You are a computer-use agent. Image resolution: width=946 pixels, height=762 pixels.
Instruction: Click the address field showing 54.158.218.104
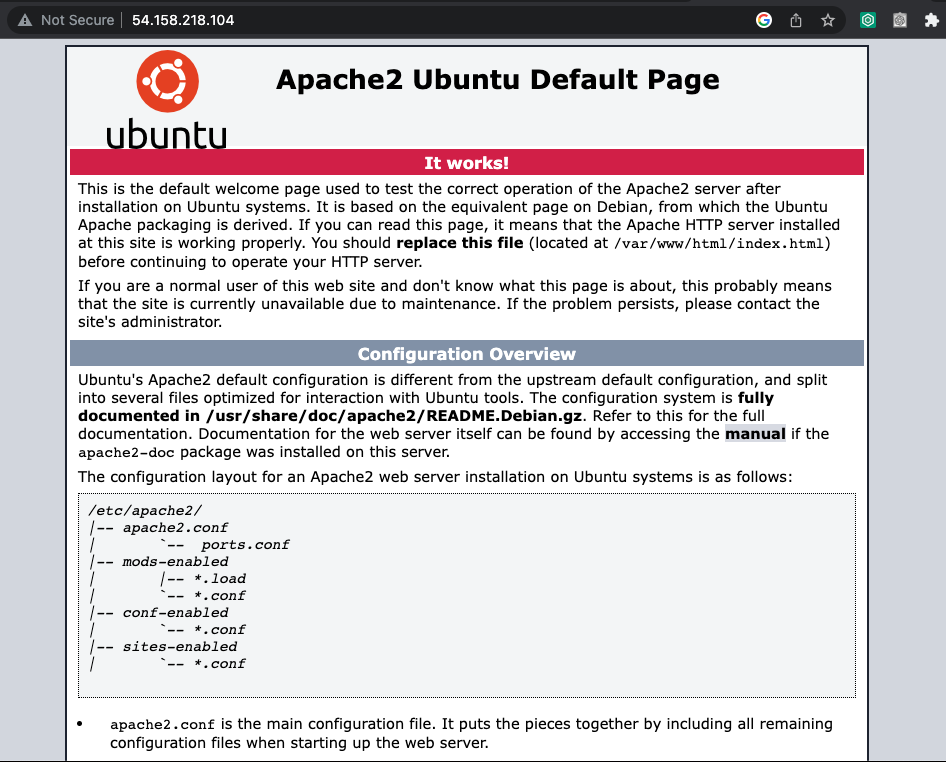pos(183,20)
